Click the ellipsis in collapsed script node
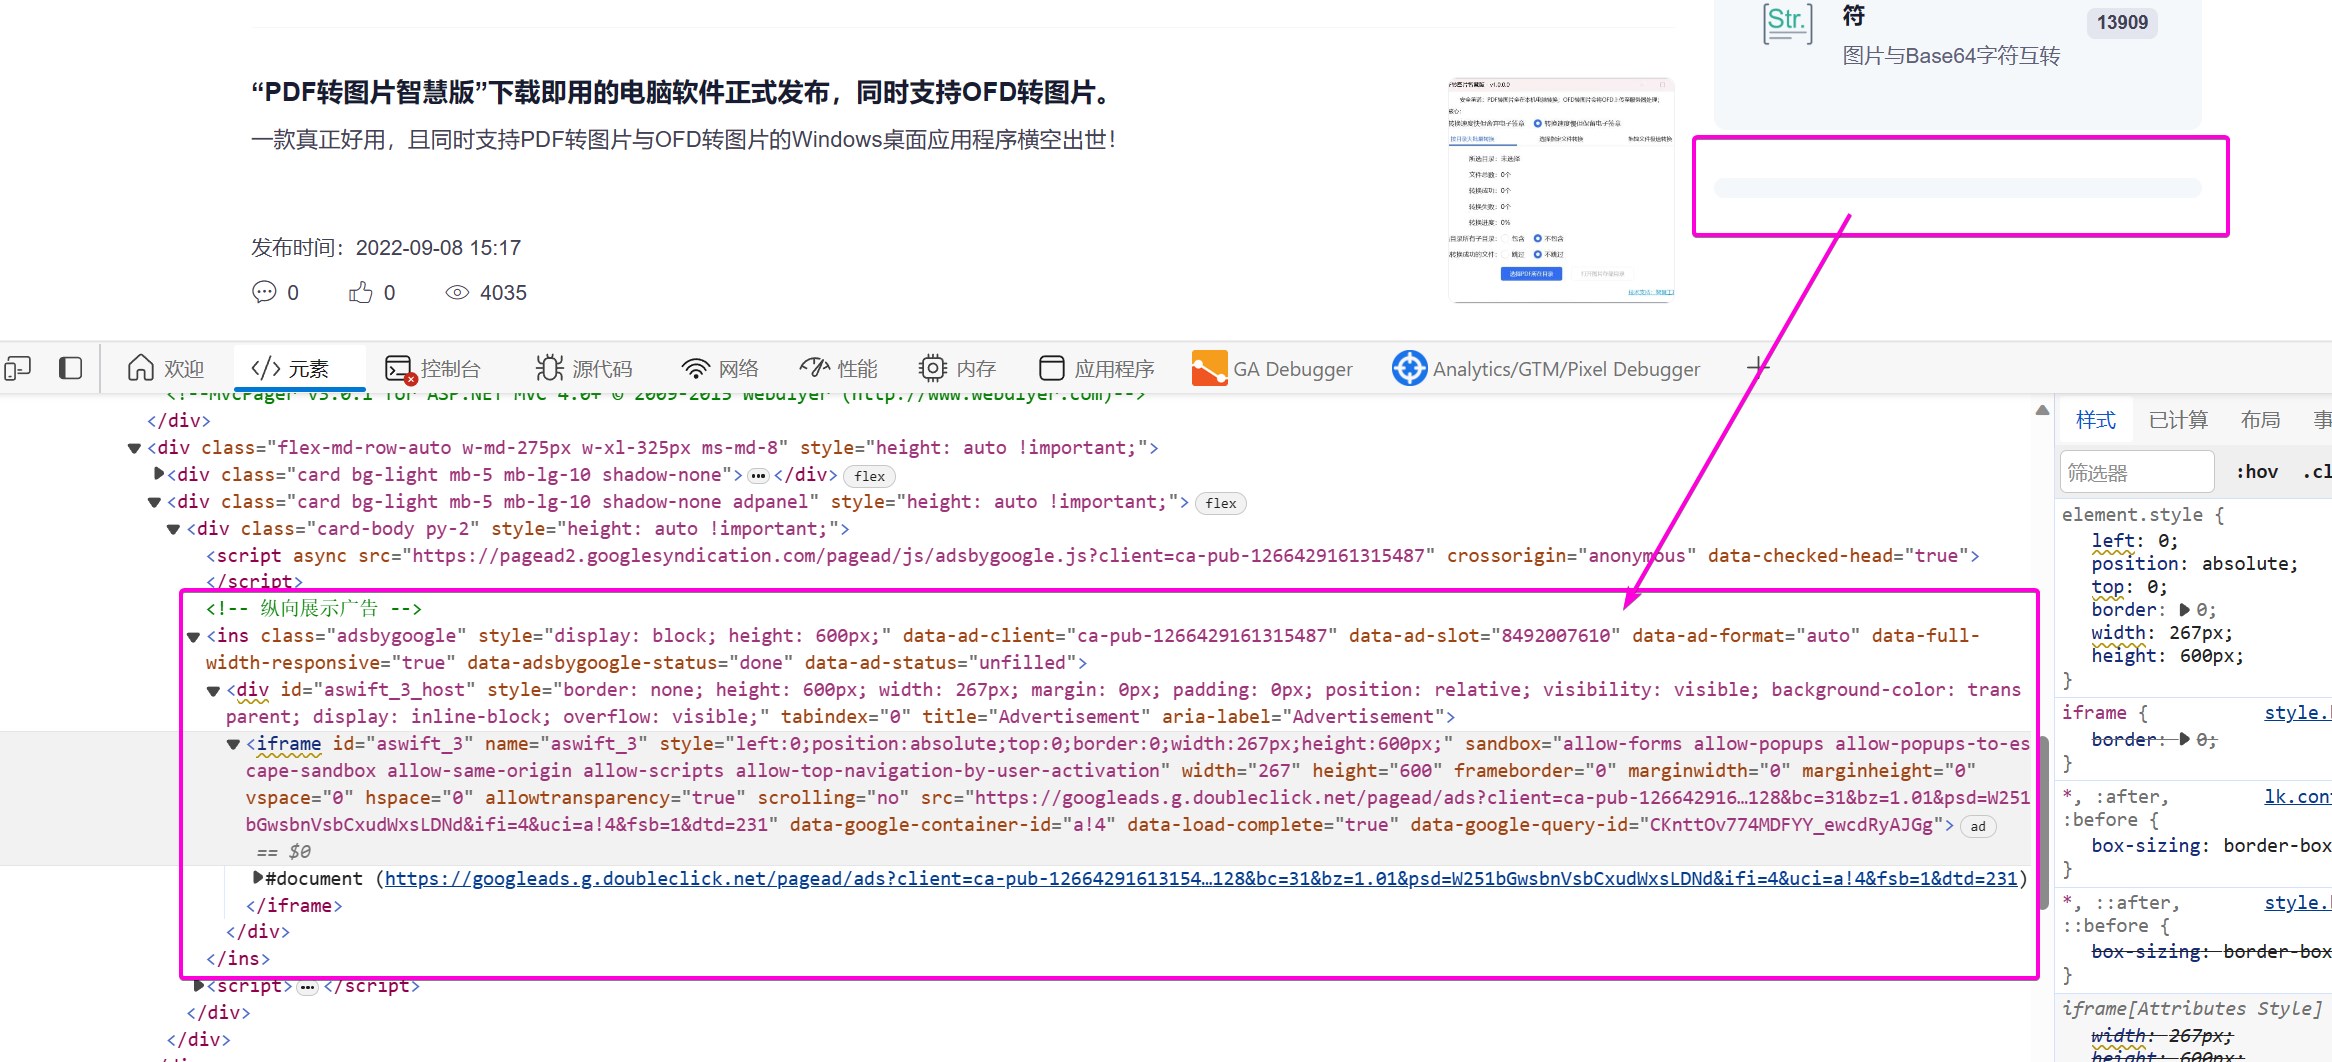The image size is (2332, 1062). point(307,987)
